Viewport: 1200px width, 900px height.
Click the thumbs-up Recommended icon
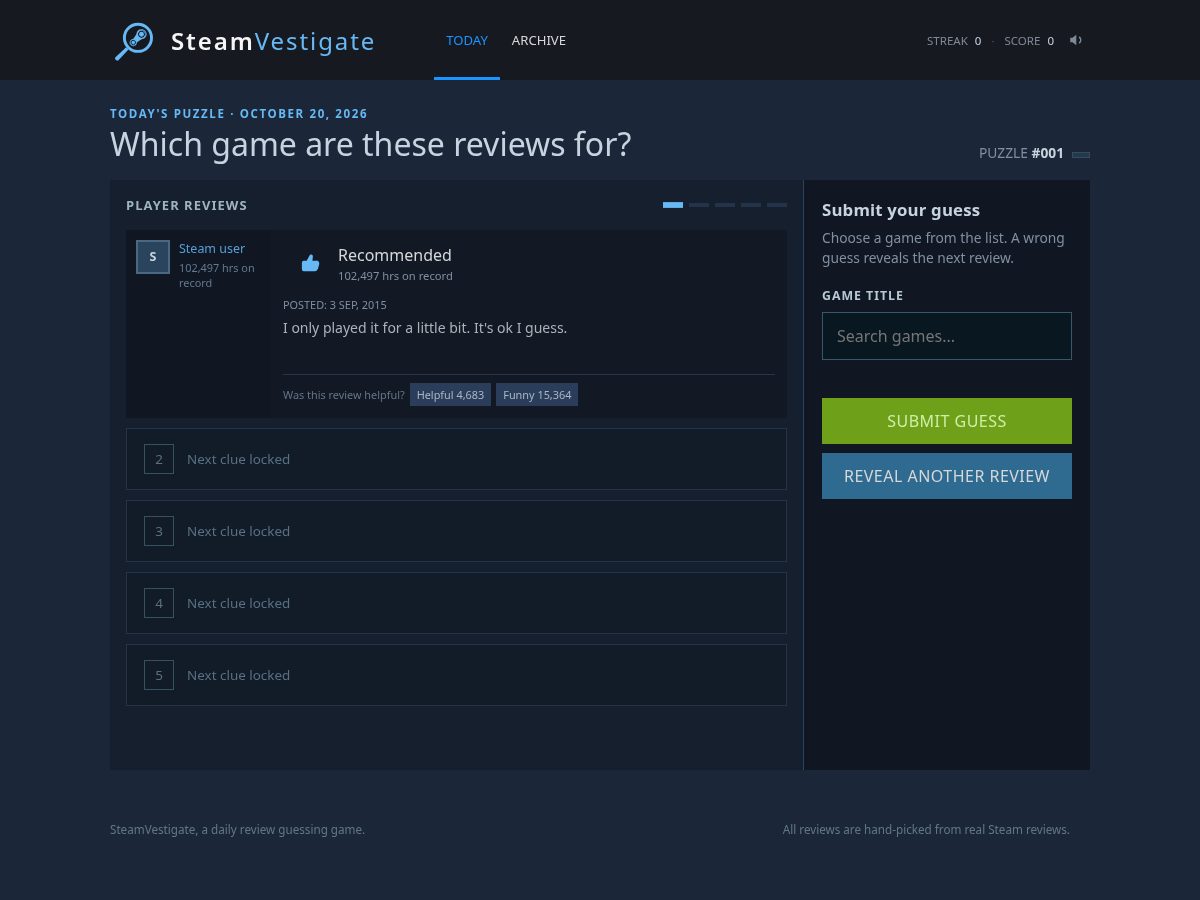tap(310, 263)
